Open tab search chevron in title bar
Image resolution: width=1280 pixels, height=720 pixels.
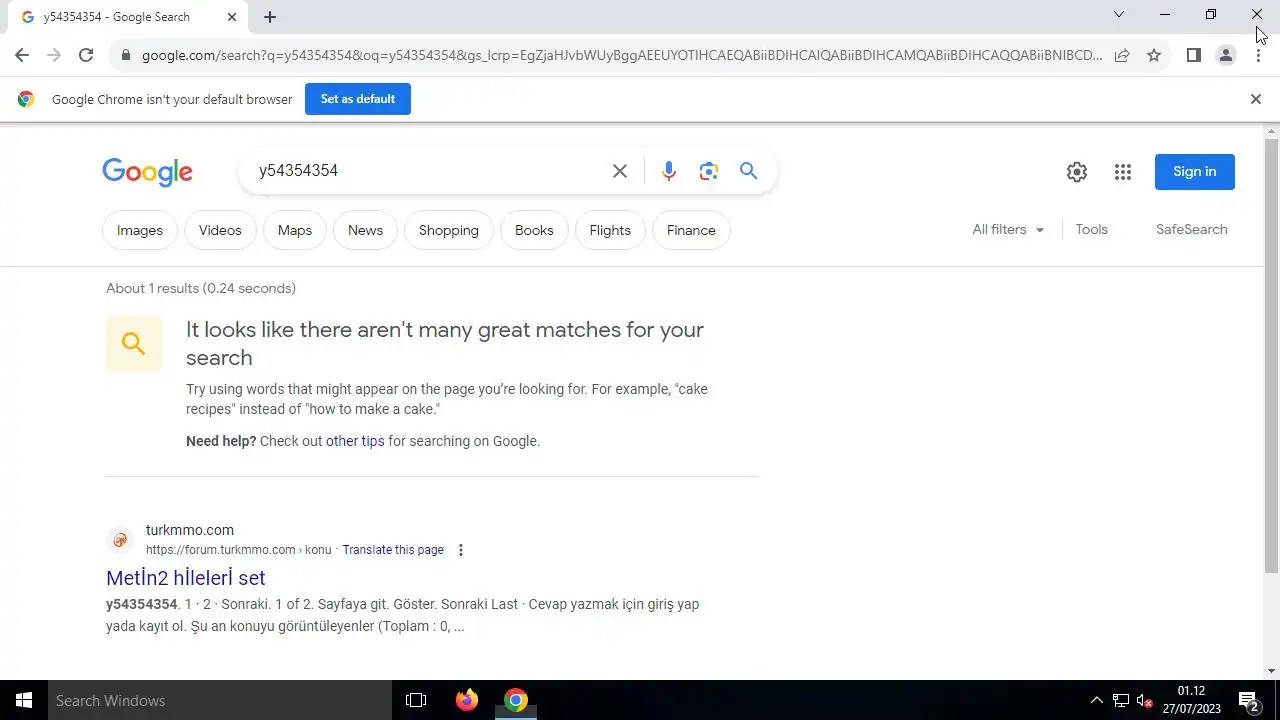(1119, 14)
